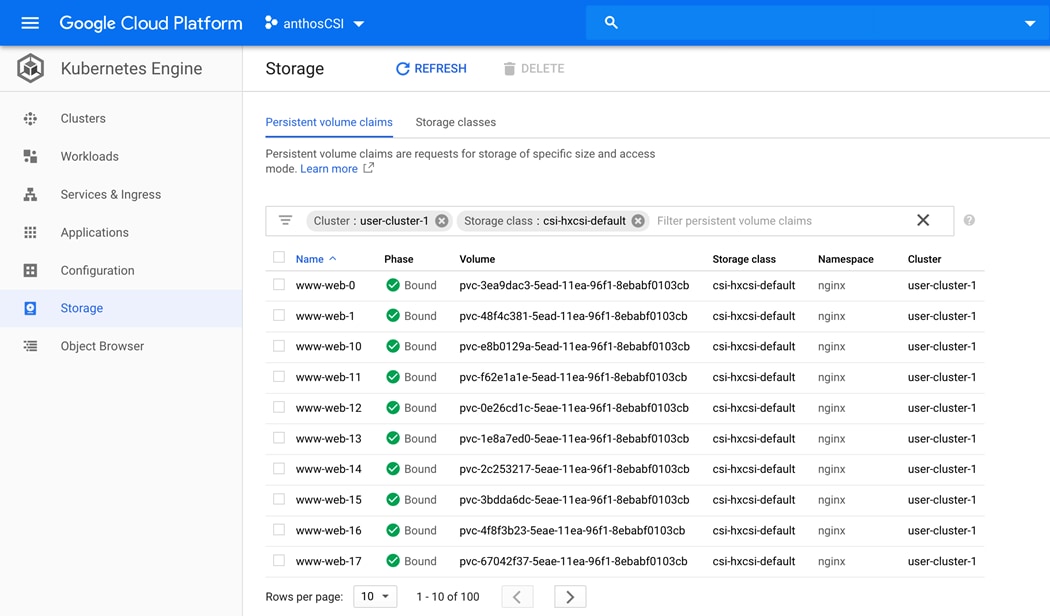Screen dimensions: 1050x616
Task: Open the www-web-10 claim link
Action: (328, 346)
